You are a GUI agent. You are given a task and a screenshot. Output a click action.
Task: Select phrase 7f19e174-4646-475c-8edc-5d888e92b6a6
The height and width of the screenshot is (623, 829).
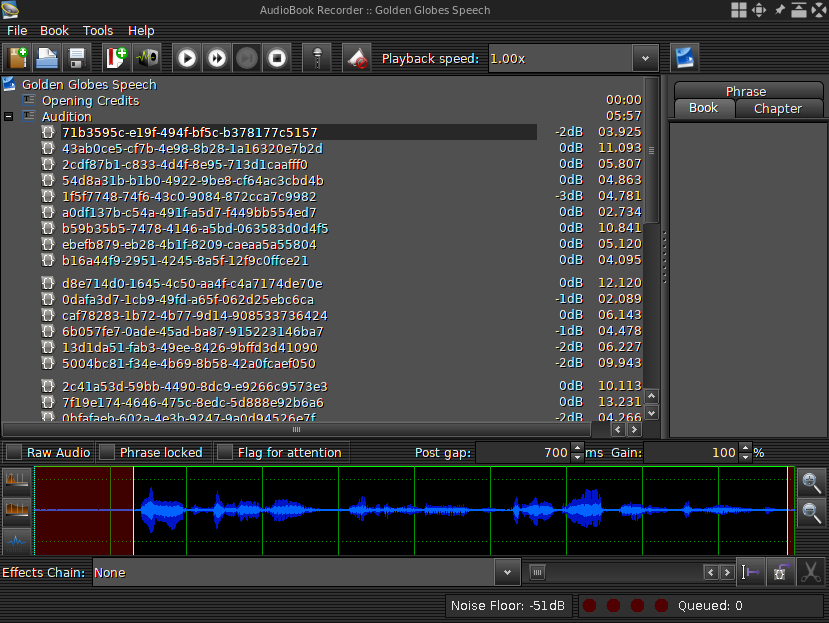[x=192, y=402]
